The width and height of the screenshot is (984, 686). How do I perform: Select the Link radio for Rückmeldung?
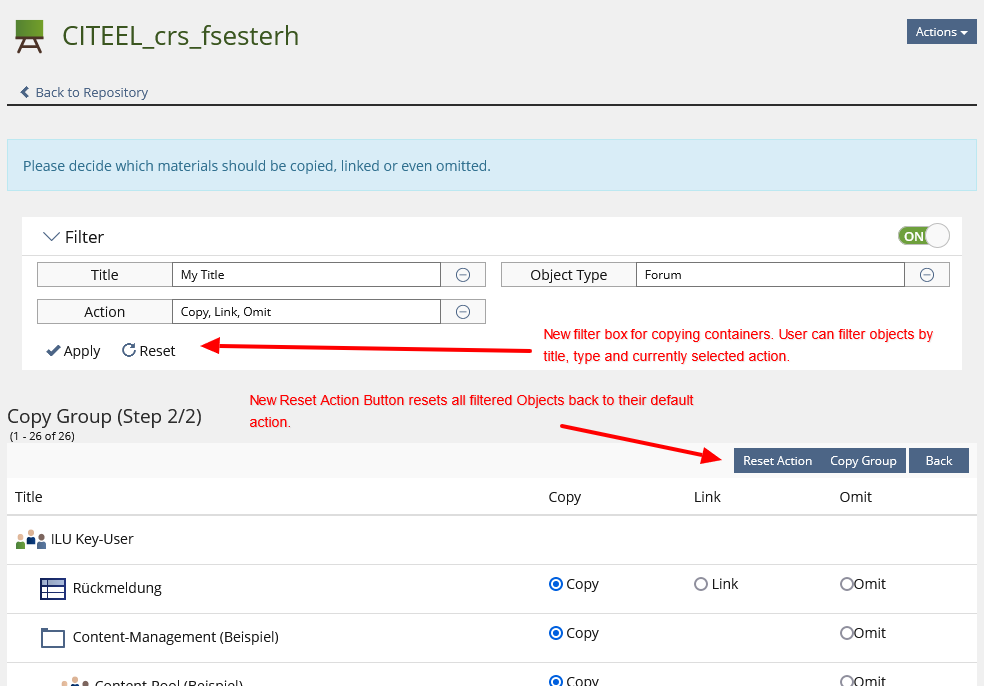(701, 584)
